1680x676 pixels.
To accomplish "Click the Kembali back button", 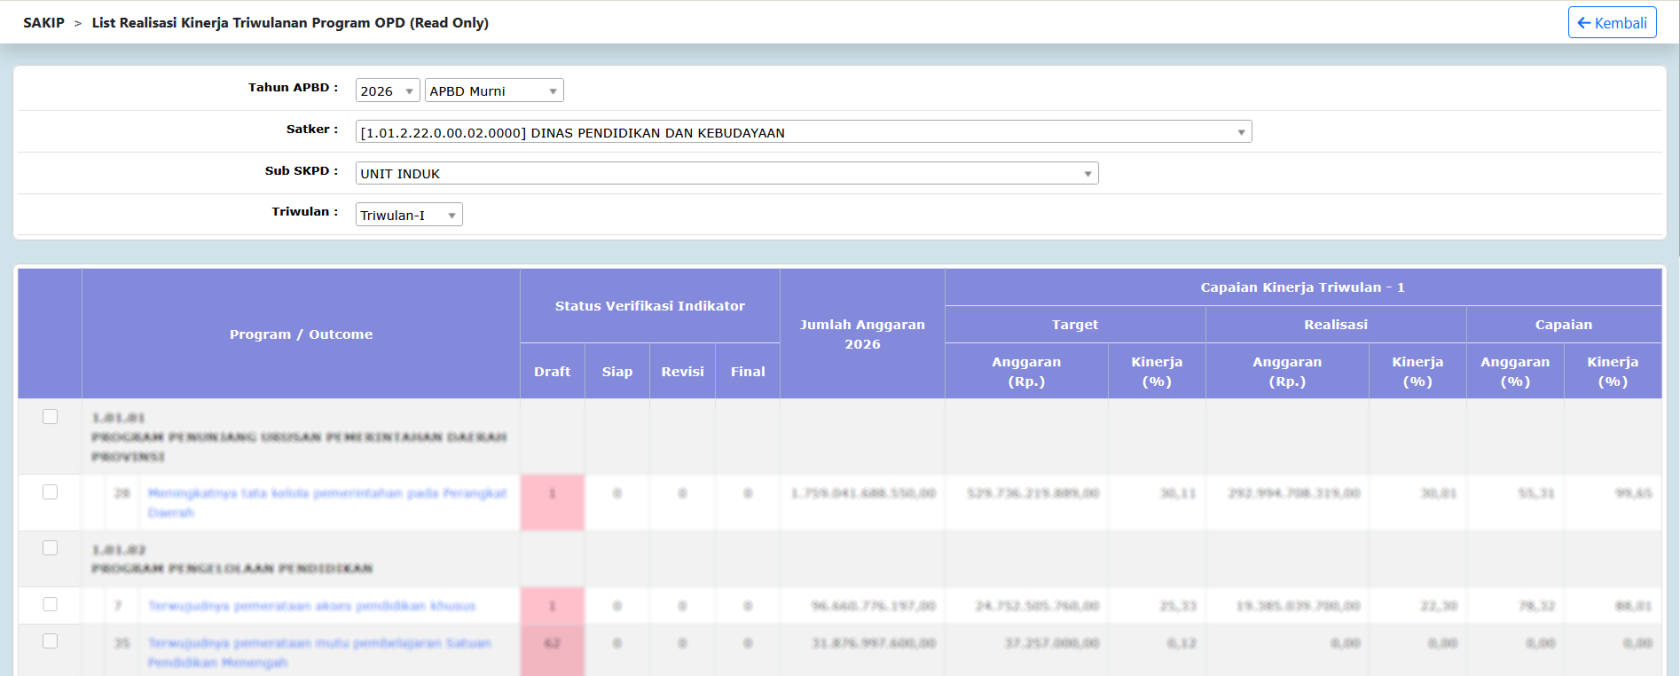I will tap(1612, 23).
